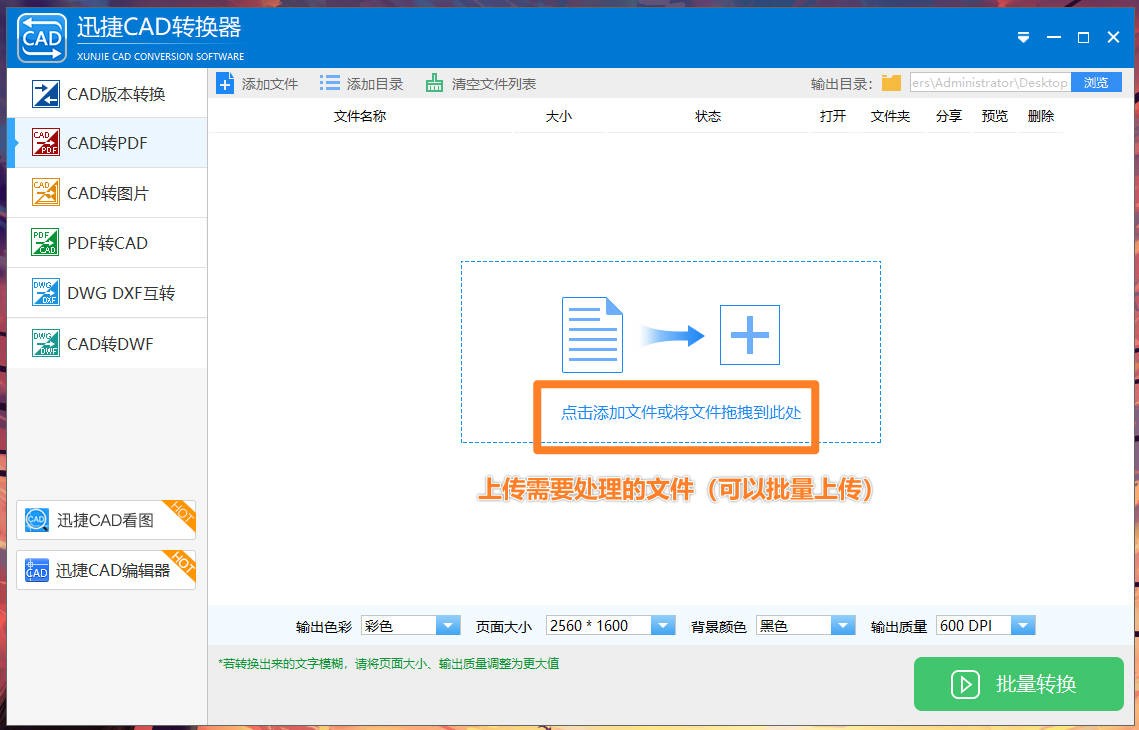Click 浏览 to choose output folder
The width and height of the screenshot is (1139, 730).
(x=1096, y=83)
